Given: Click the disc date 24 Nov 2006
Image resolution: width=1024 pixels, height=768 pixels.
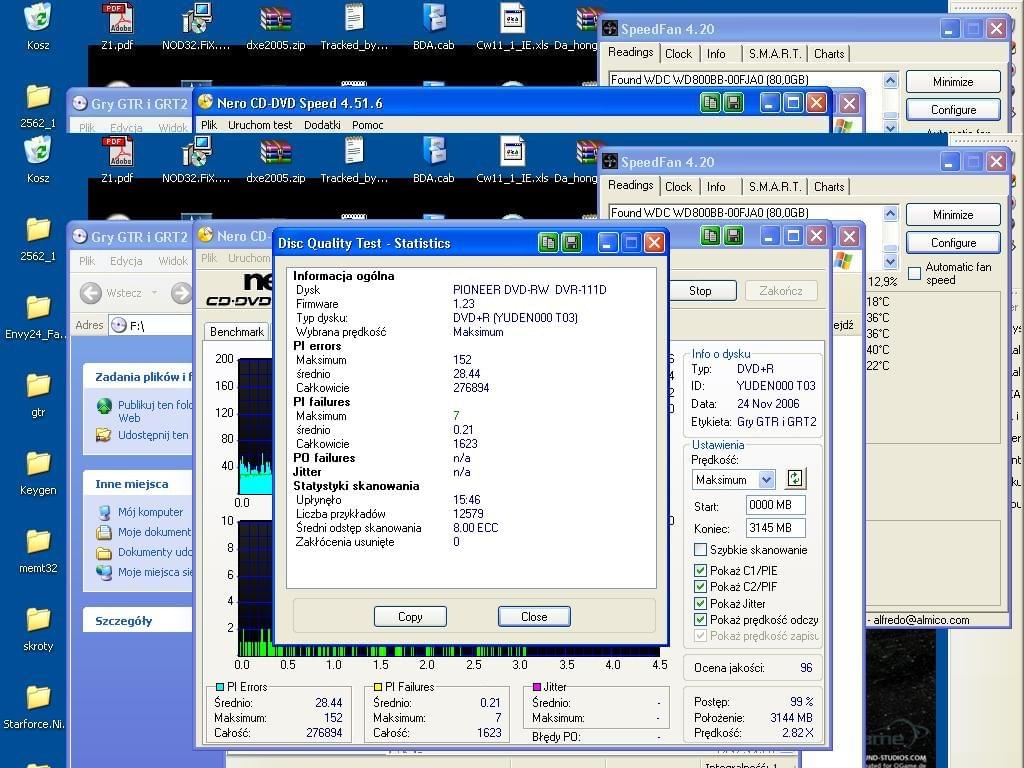Looking at the screenshot, I should pyautogui.click(x=768, y=404).
